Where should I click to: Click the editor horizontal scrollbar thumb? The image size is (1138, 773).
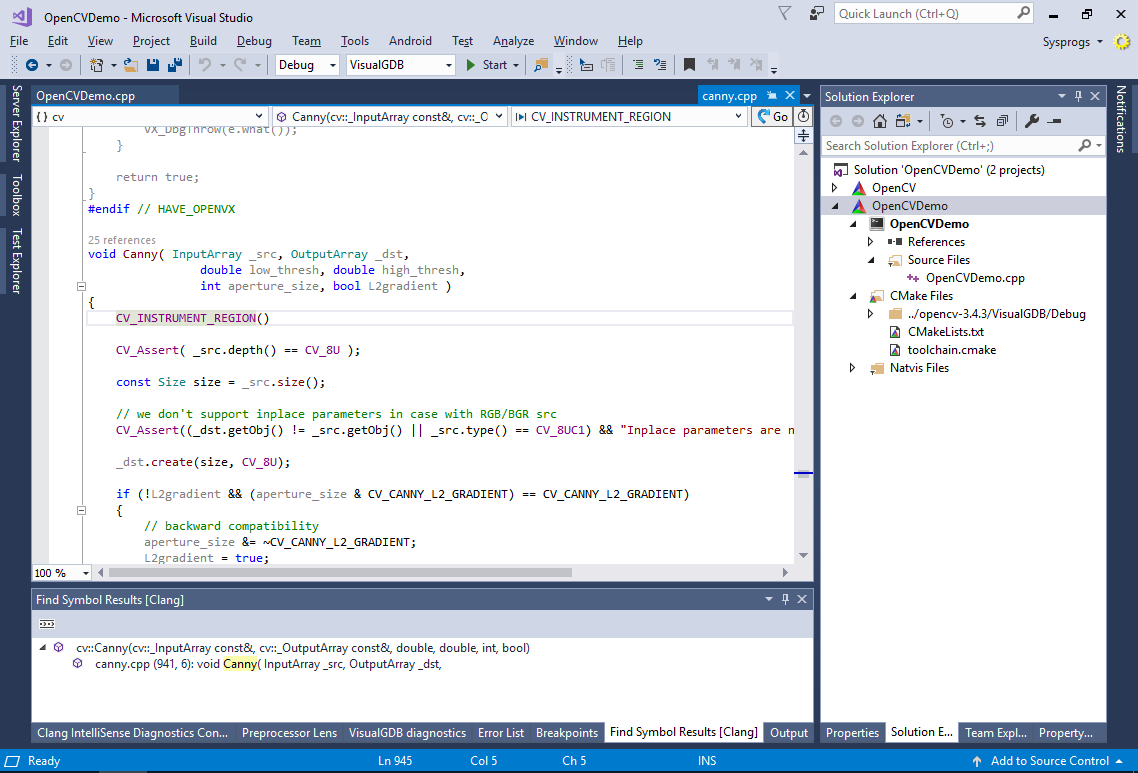tap(340, 572)
